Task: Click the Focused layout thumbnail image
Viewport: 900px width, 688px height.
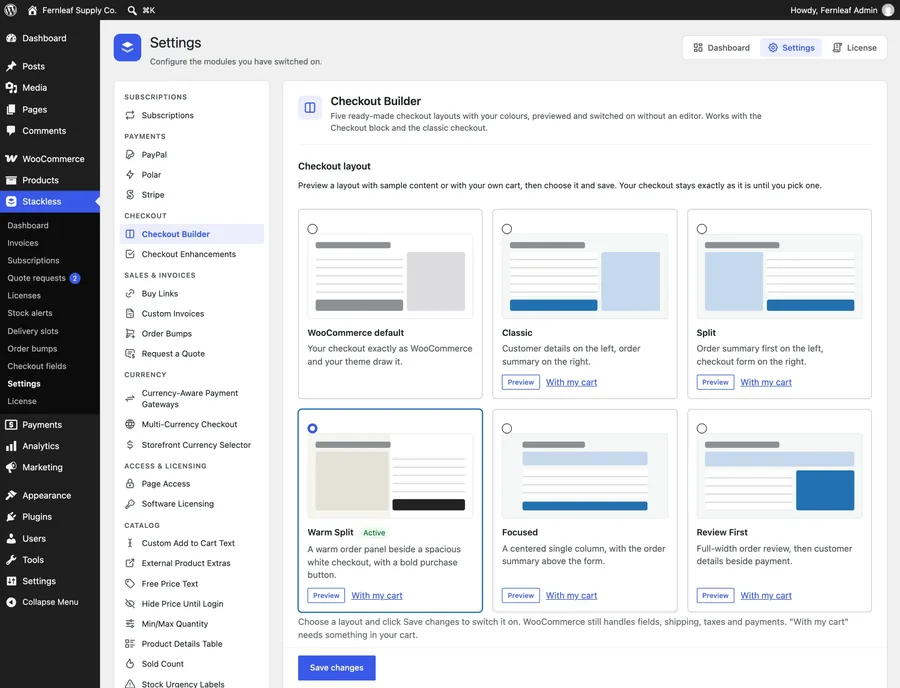Action: click(x=585, y=476)
